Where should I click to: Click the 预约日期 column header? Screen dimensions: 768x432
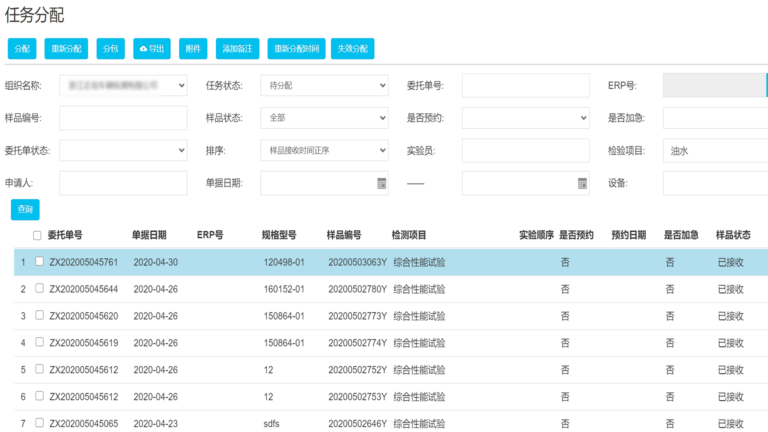click(x=629, y=236)
